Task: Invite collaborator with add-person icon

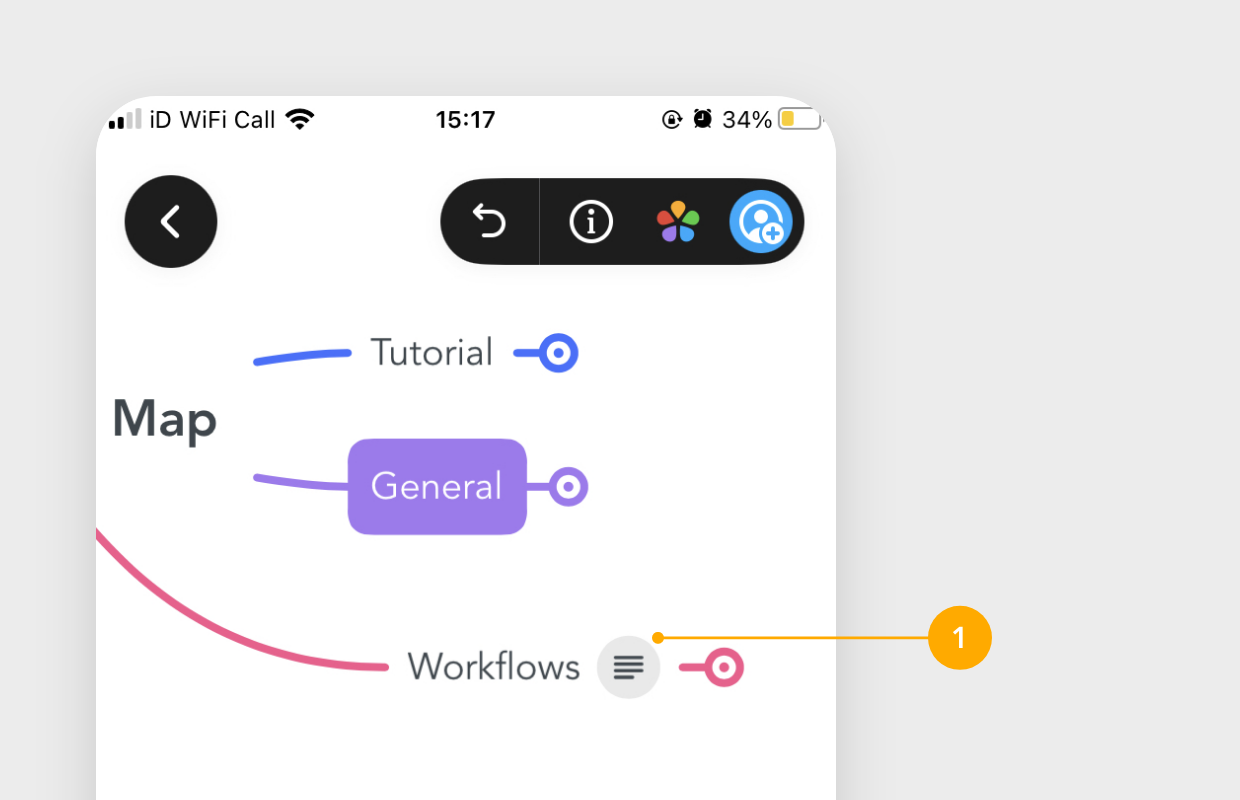Action: 761,221
